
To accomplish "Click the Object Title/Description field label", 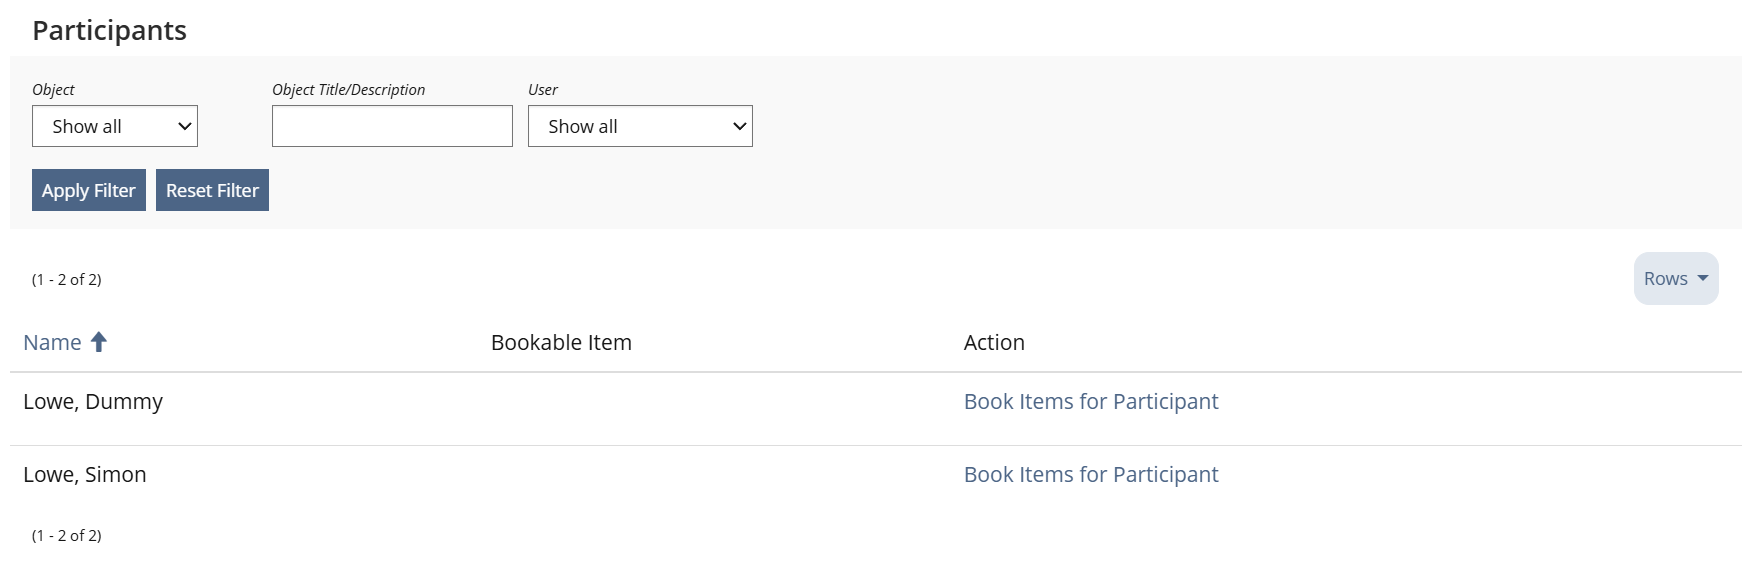I will pyautogui.click(x=348, y=90).
